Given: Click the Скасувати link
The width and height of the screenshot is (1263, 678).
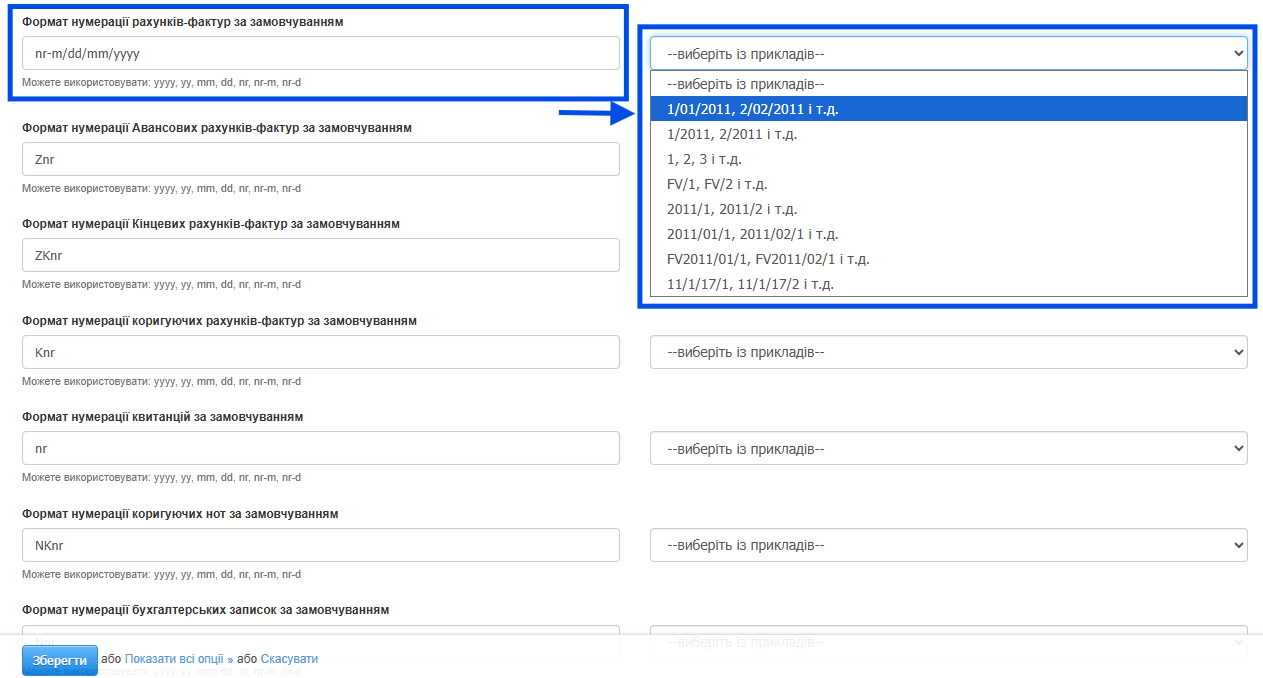Looking at the screenshot, I should tap(289, 659).
